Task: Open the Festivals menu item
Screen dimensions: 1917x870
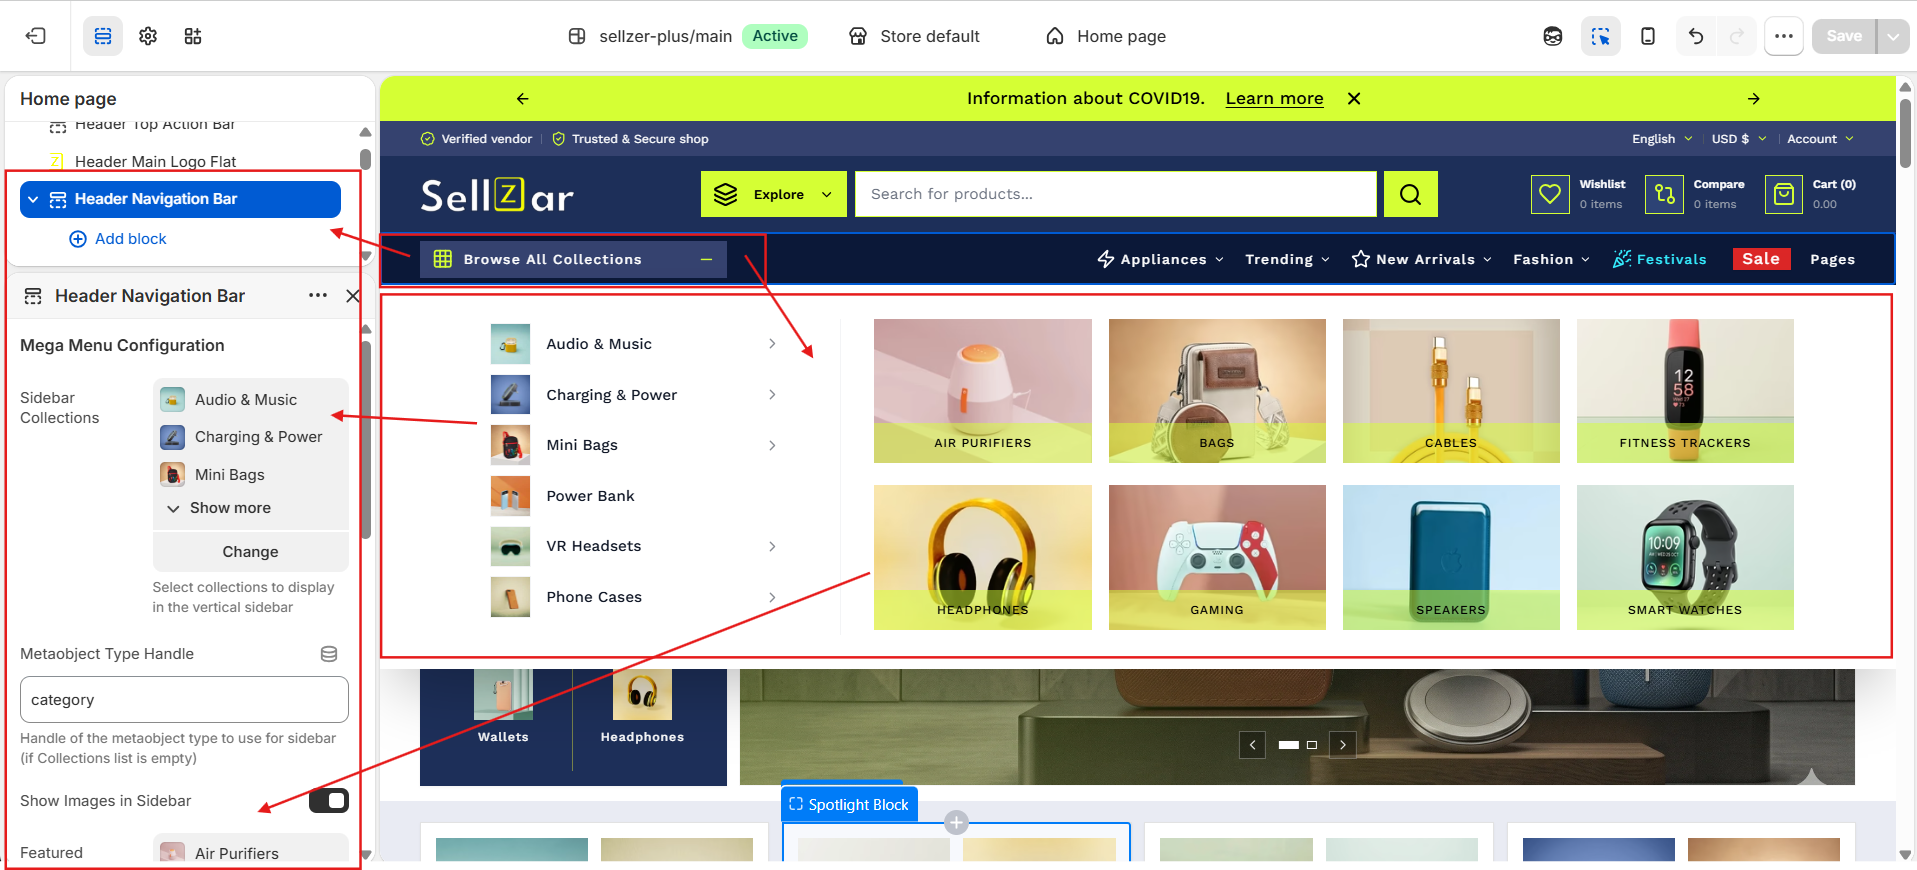Action: [1660, 259]
